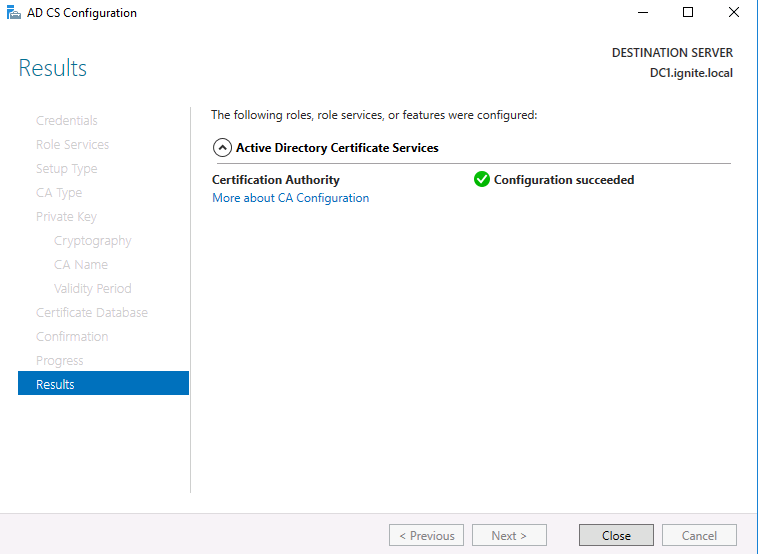Maximize the AD CS Configuration window
758x554 pixels.
tap(687, 13)
